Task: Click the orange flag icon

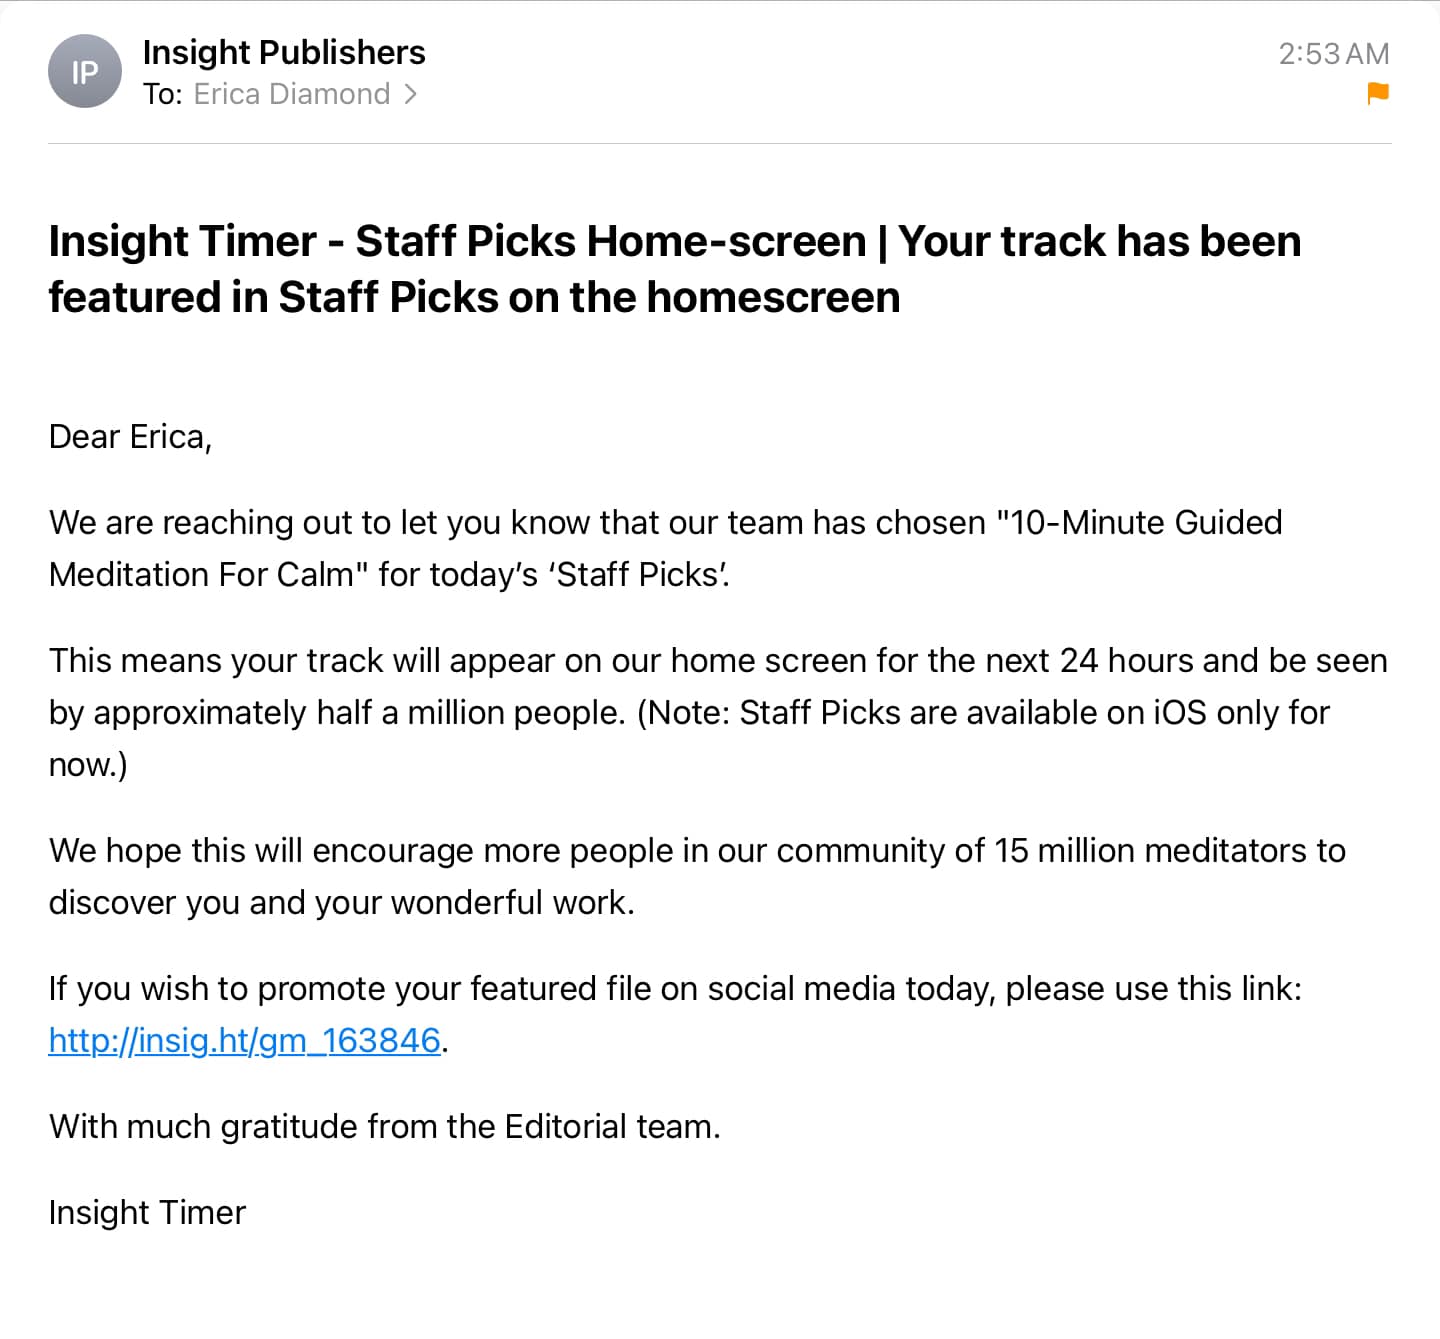Action: tap(1377, 94)
